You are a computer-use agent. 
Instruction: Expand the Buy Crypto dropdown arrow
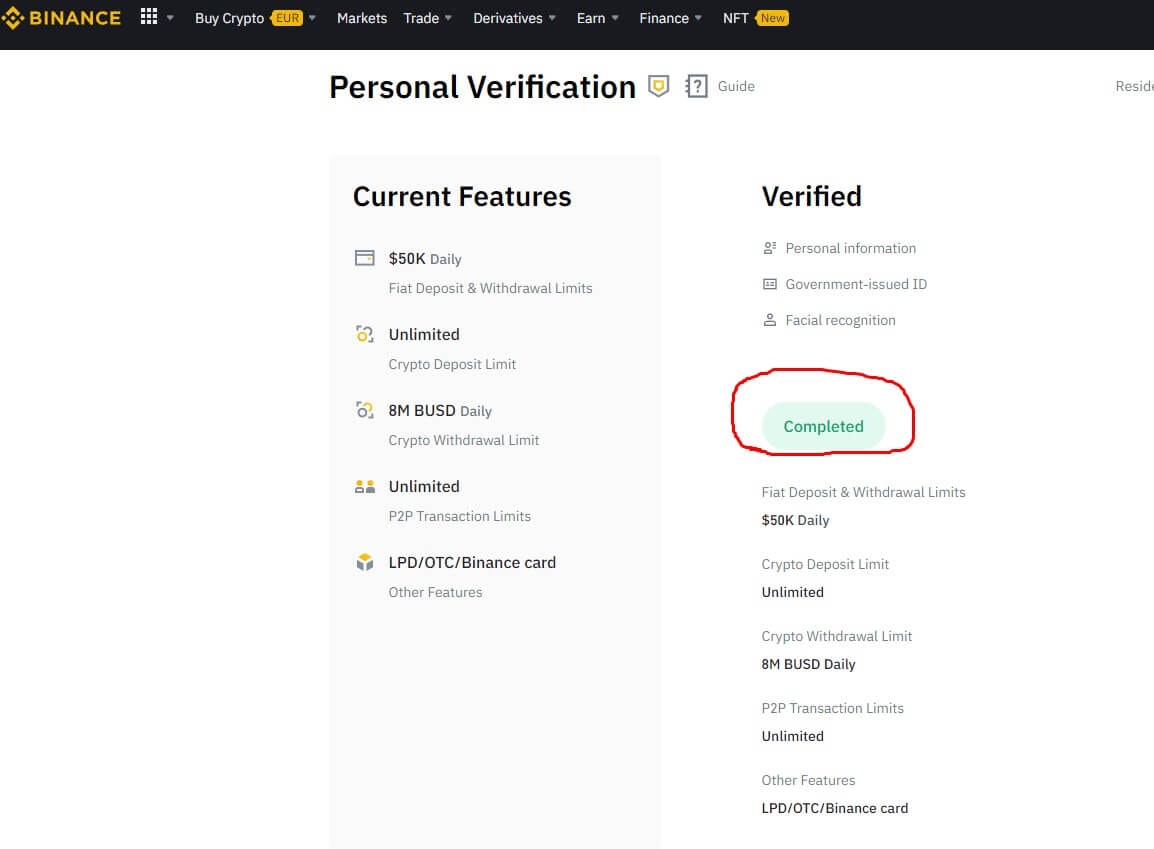(x=312, y=18)
